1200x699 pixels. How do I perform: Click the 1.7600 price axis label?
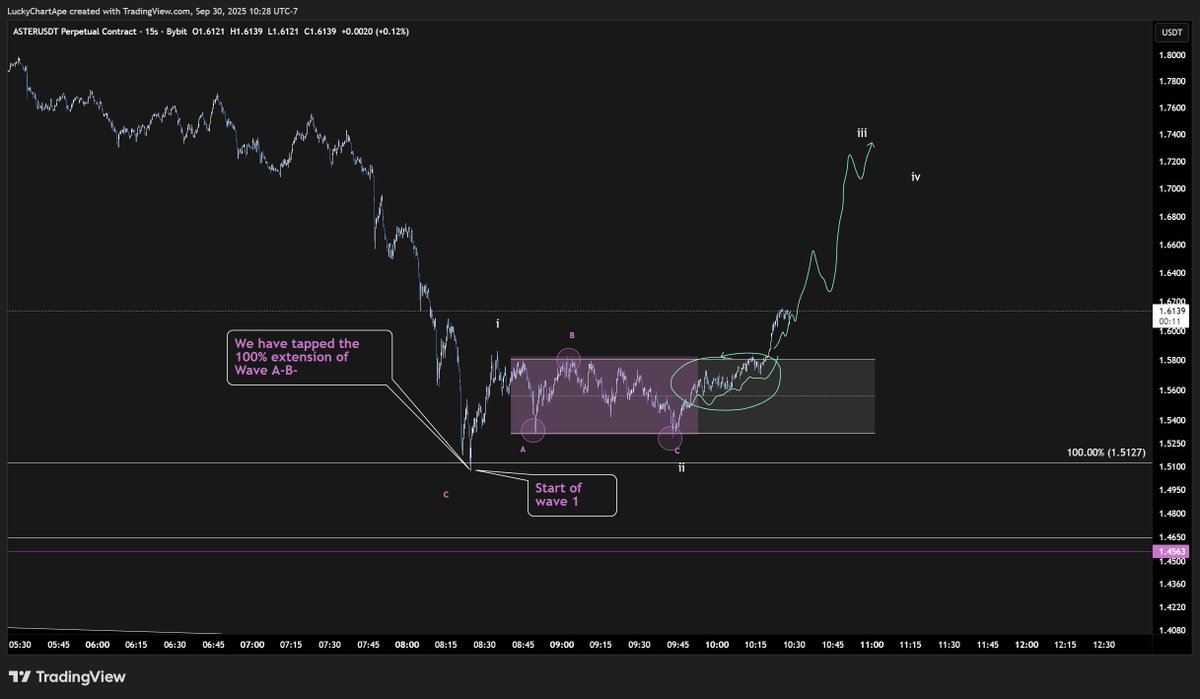(x=1171, y=108)
